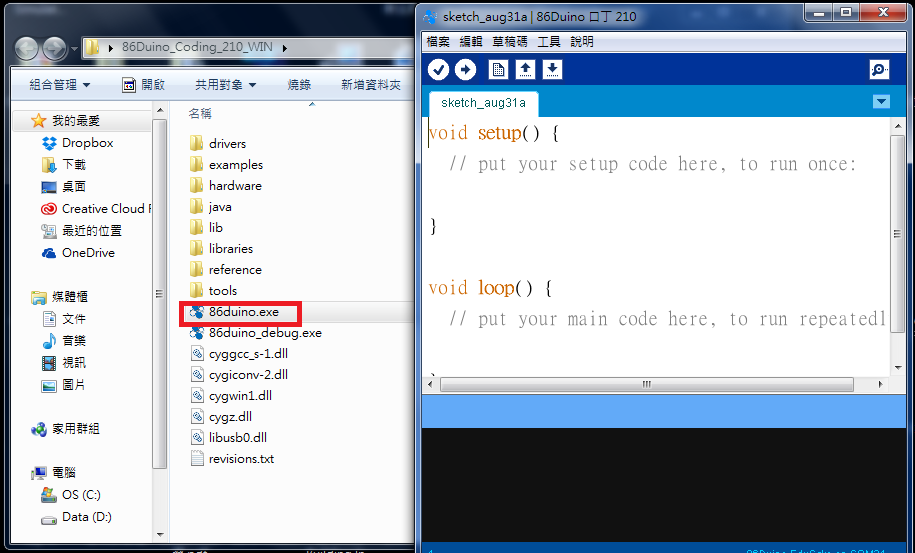Click the Upload arrow icon
The height and width of the screenshot is (553, 915).
point(465,70)
